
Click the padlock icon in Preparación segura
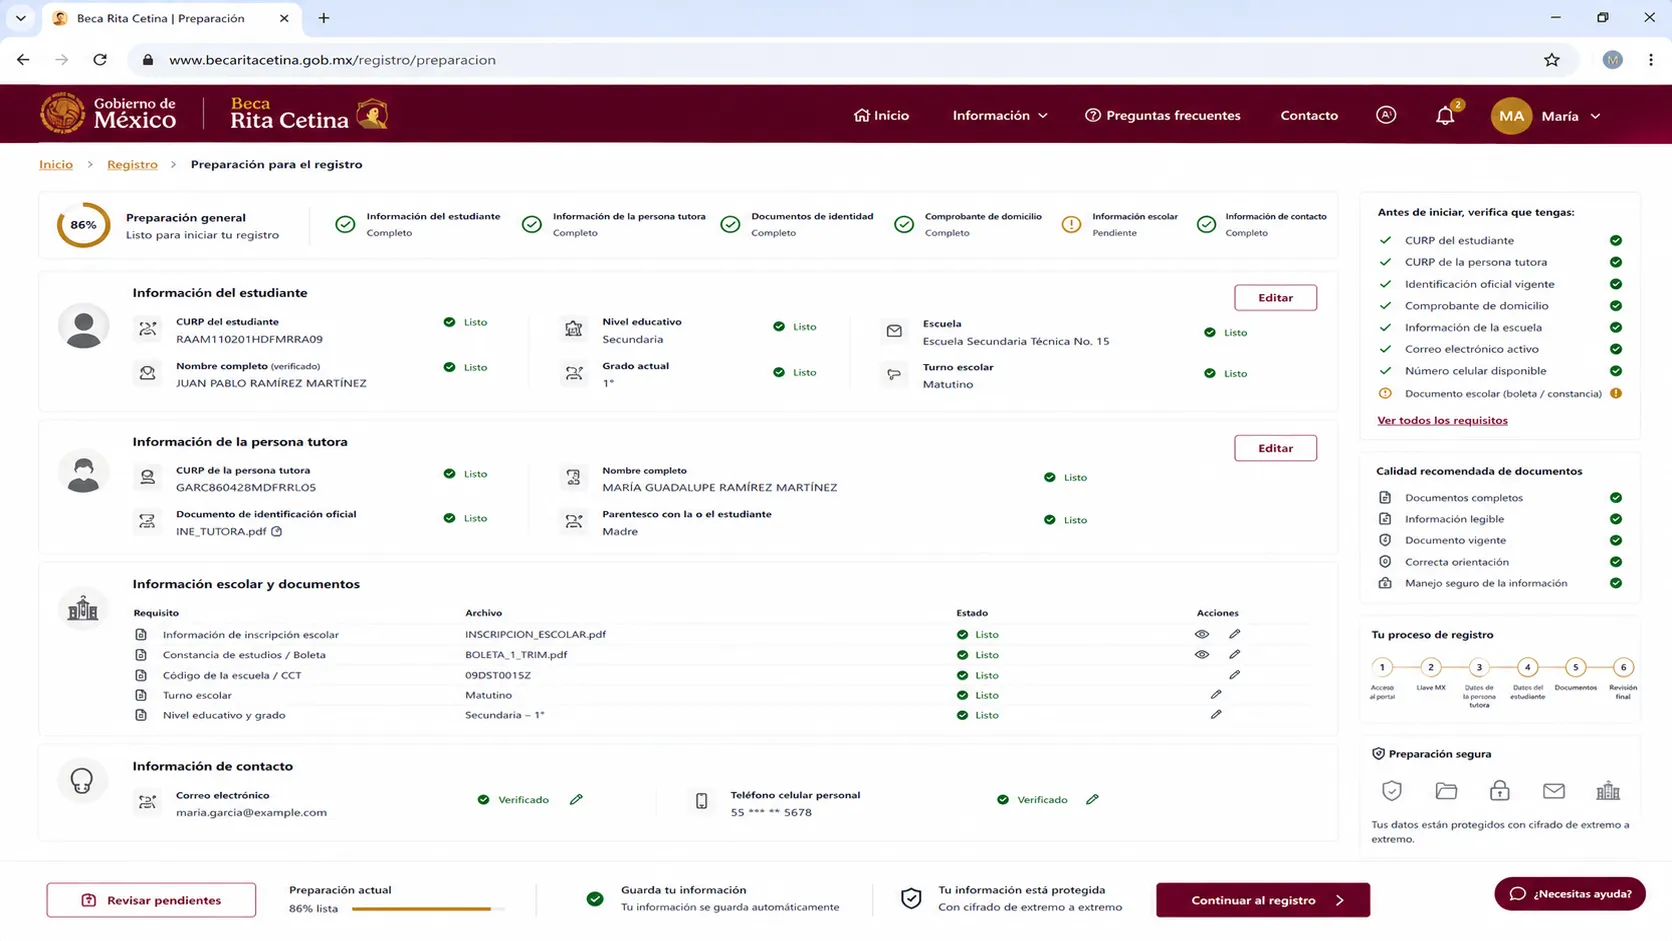[x=1500, y=791]
